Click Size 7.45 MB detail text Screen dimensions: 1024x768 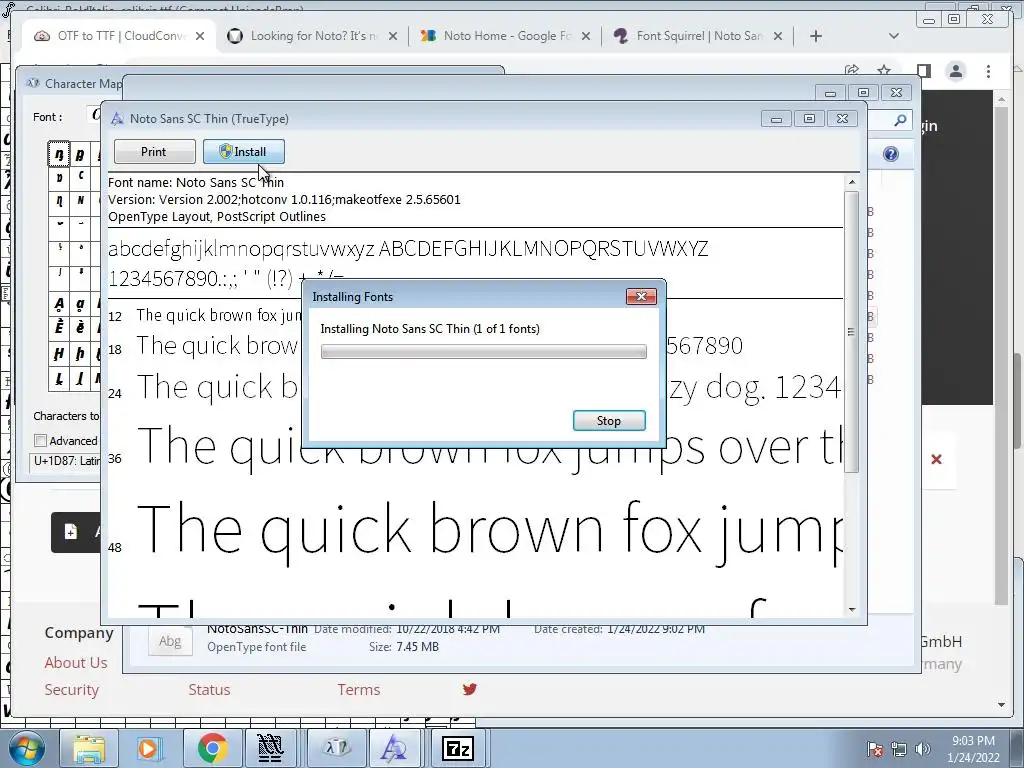pyautogui.click(x=404, y=647)
